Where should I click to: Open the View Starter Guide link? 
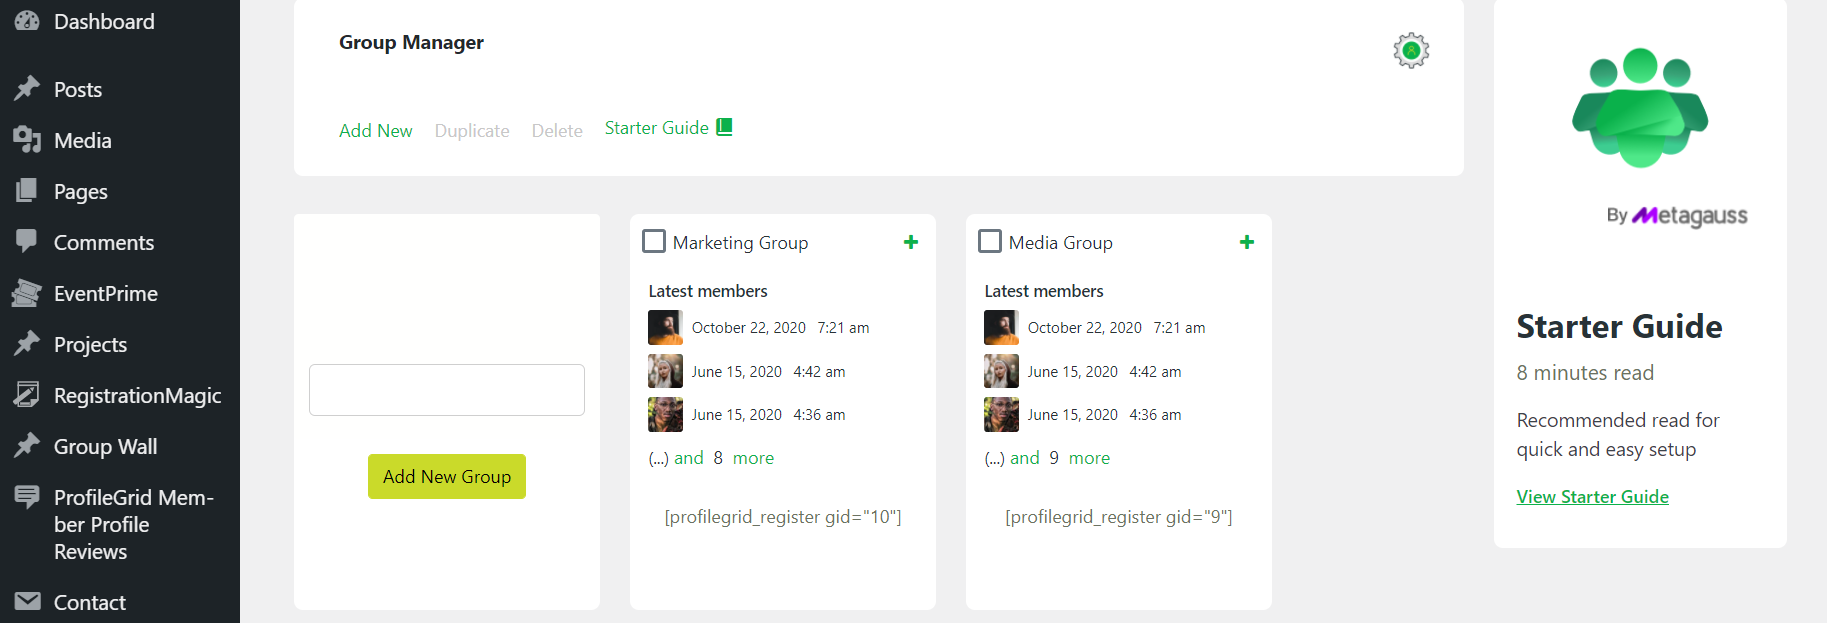click(x=1592, y=497)
